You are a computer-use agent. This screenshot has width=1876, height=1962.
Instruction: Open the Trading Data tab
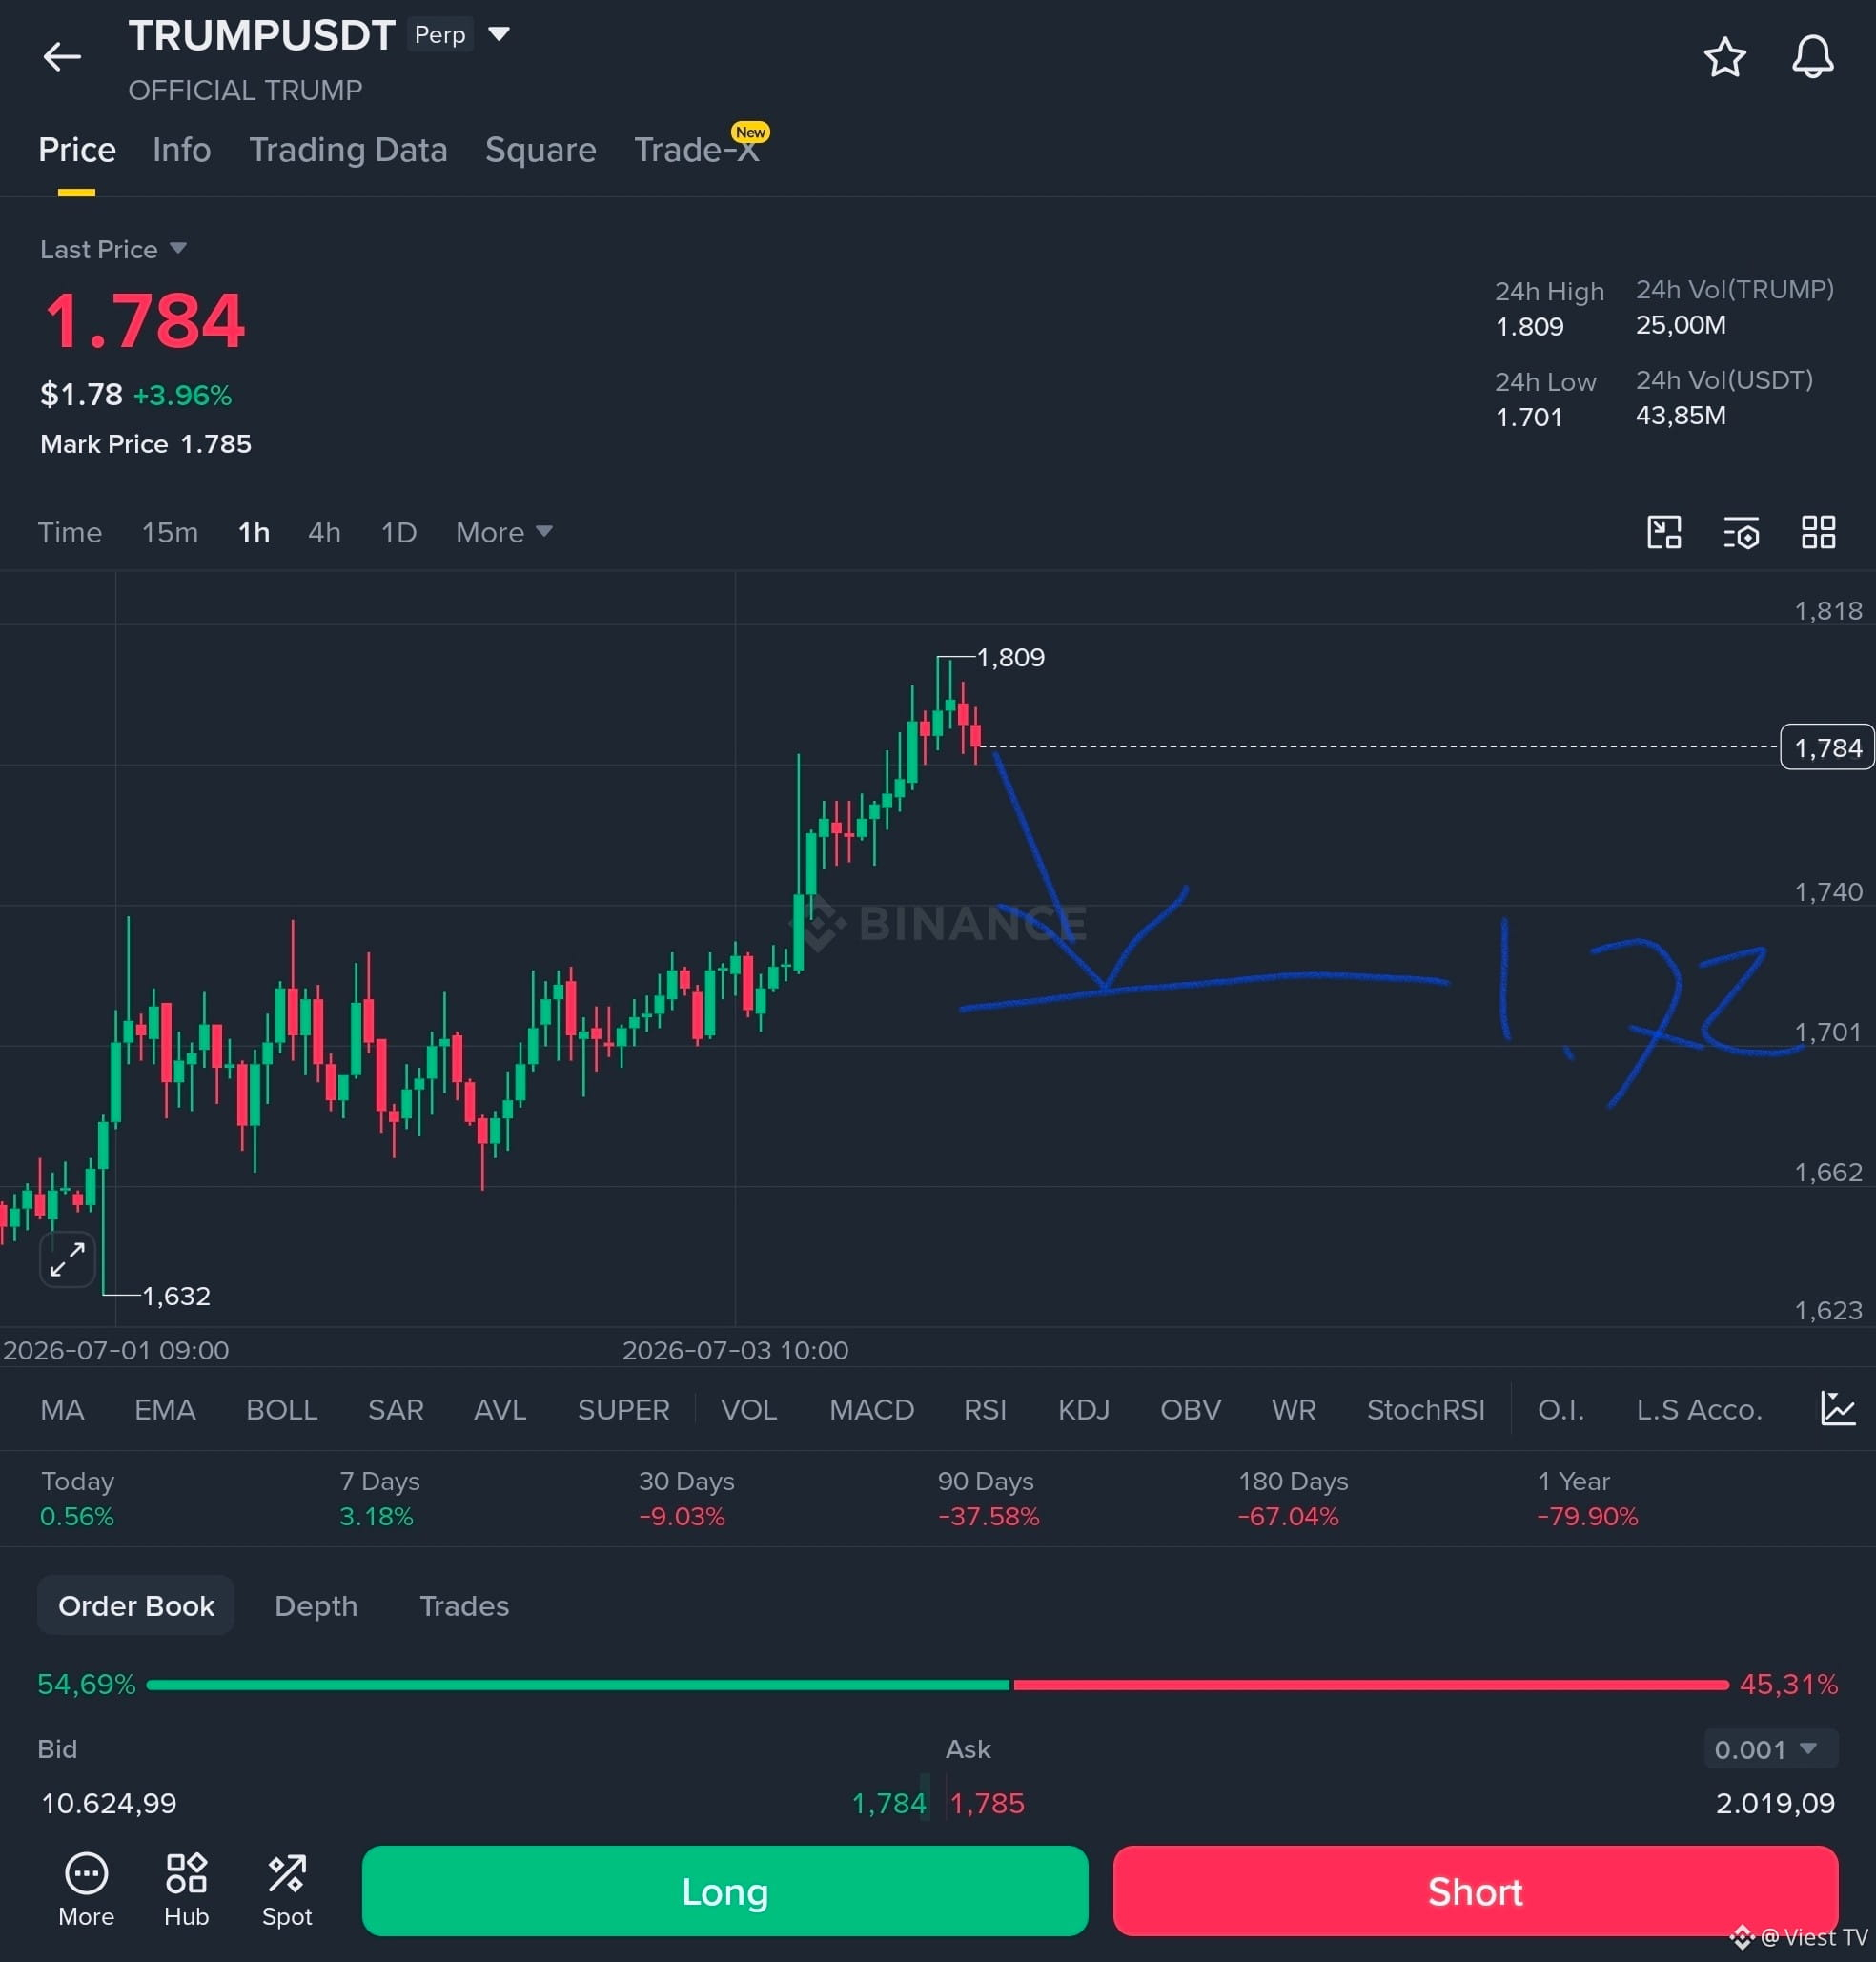point(348,150)
